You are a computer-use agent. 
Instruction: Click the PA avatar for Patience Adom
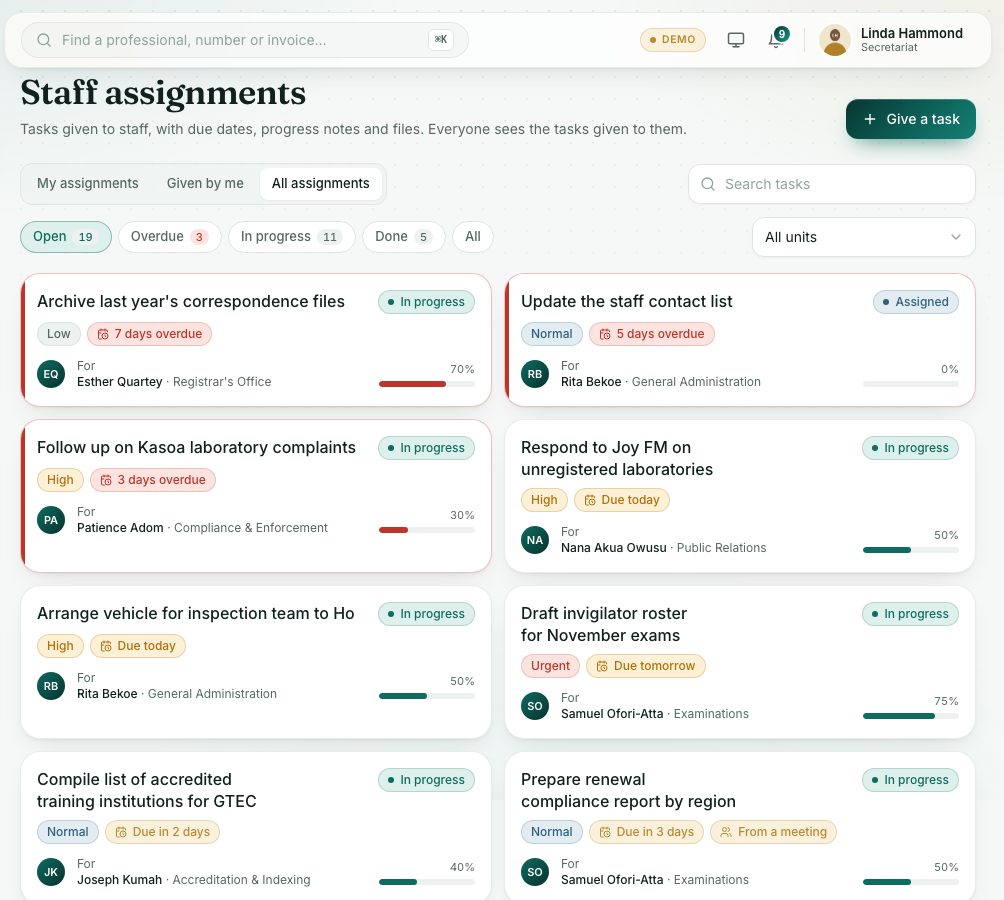[x=51, y=520]
